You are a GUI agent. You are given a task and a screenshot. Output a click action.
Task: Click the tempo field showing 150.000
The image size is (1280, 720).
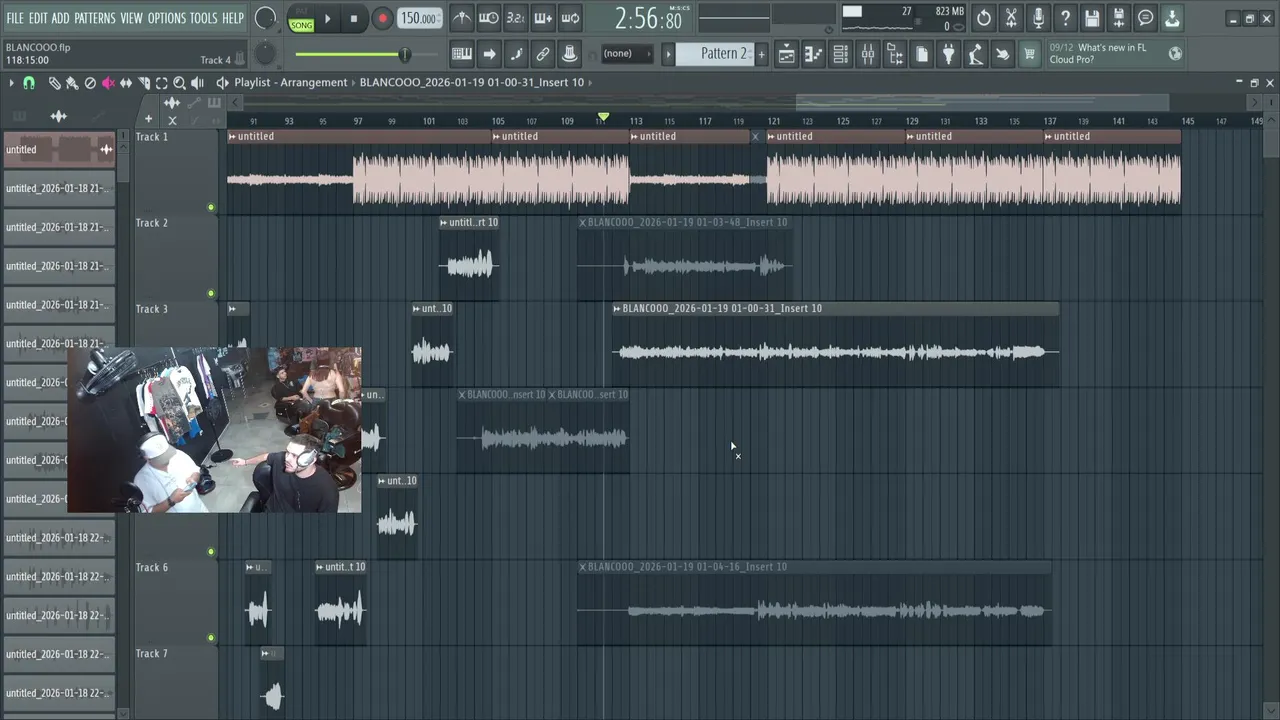(x=419, y=18)
